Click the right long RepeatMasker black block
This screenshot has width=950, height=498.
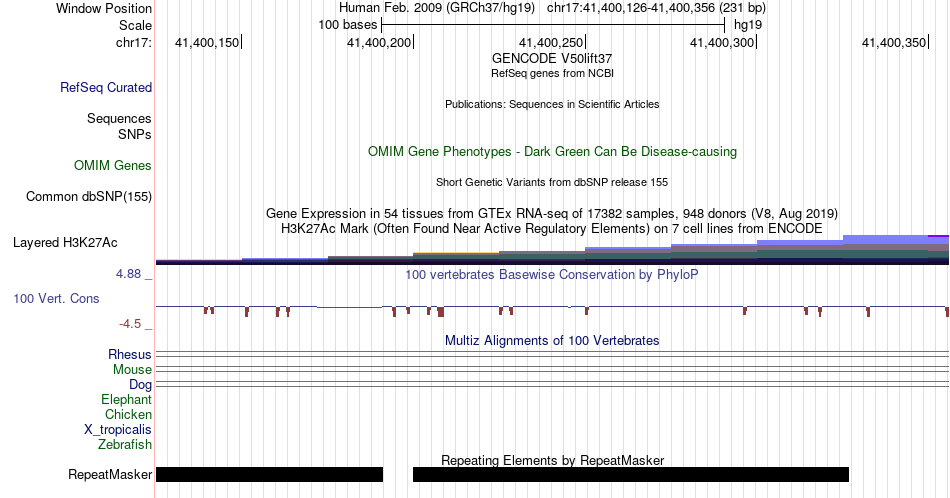631,474
